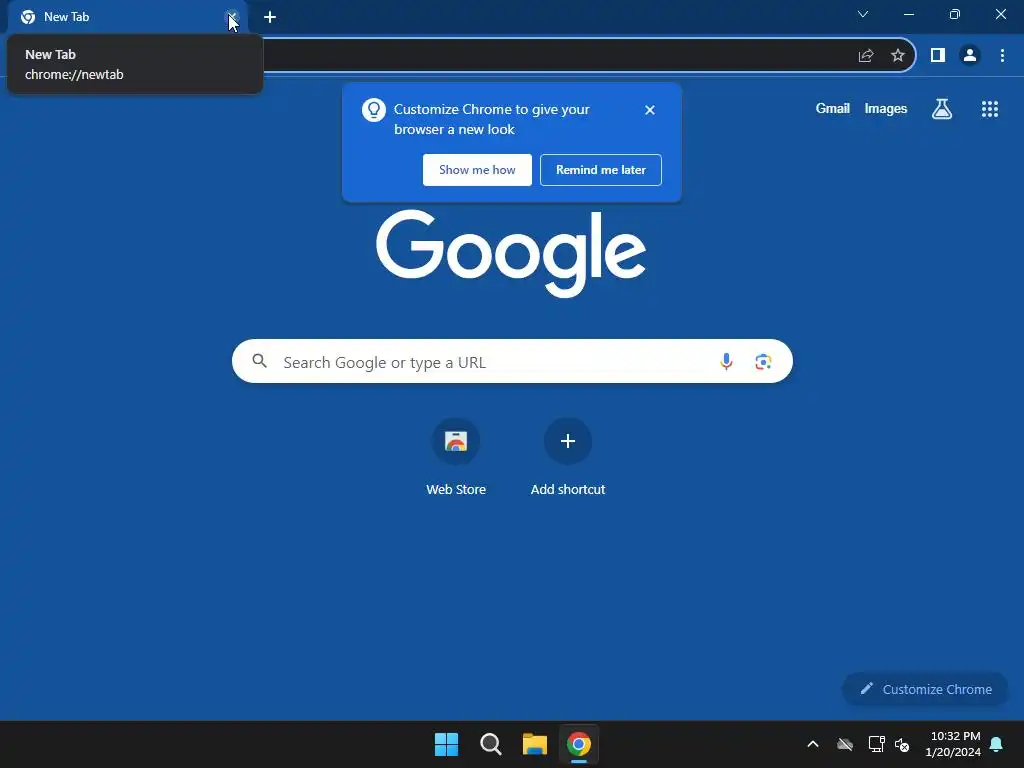
Task: Open the Windows Start menu
Action: [x=447, y=744]
